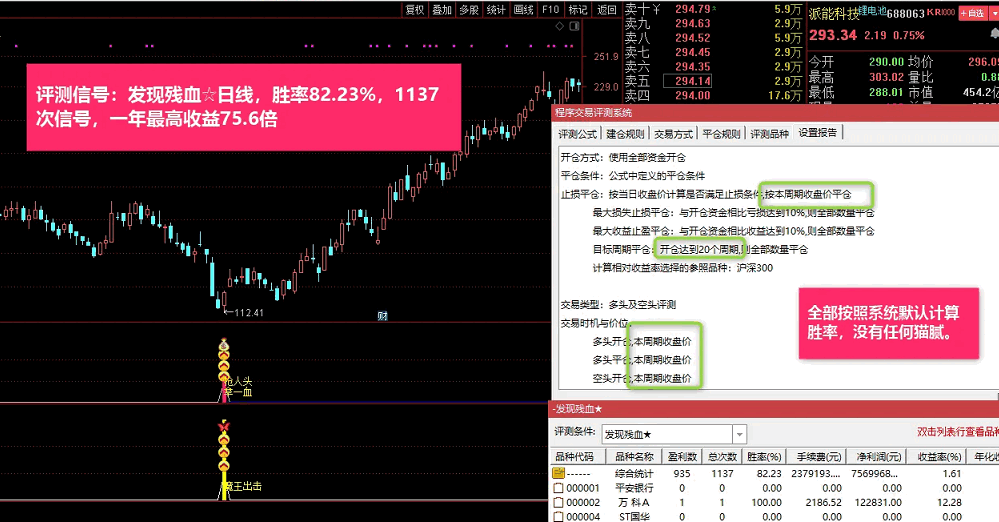
Task: Click the 82.23 win rate cell
Action: pos(770,474)
